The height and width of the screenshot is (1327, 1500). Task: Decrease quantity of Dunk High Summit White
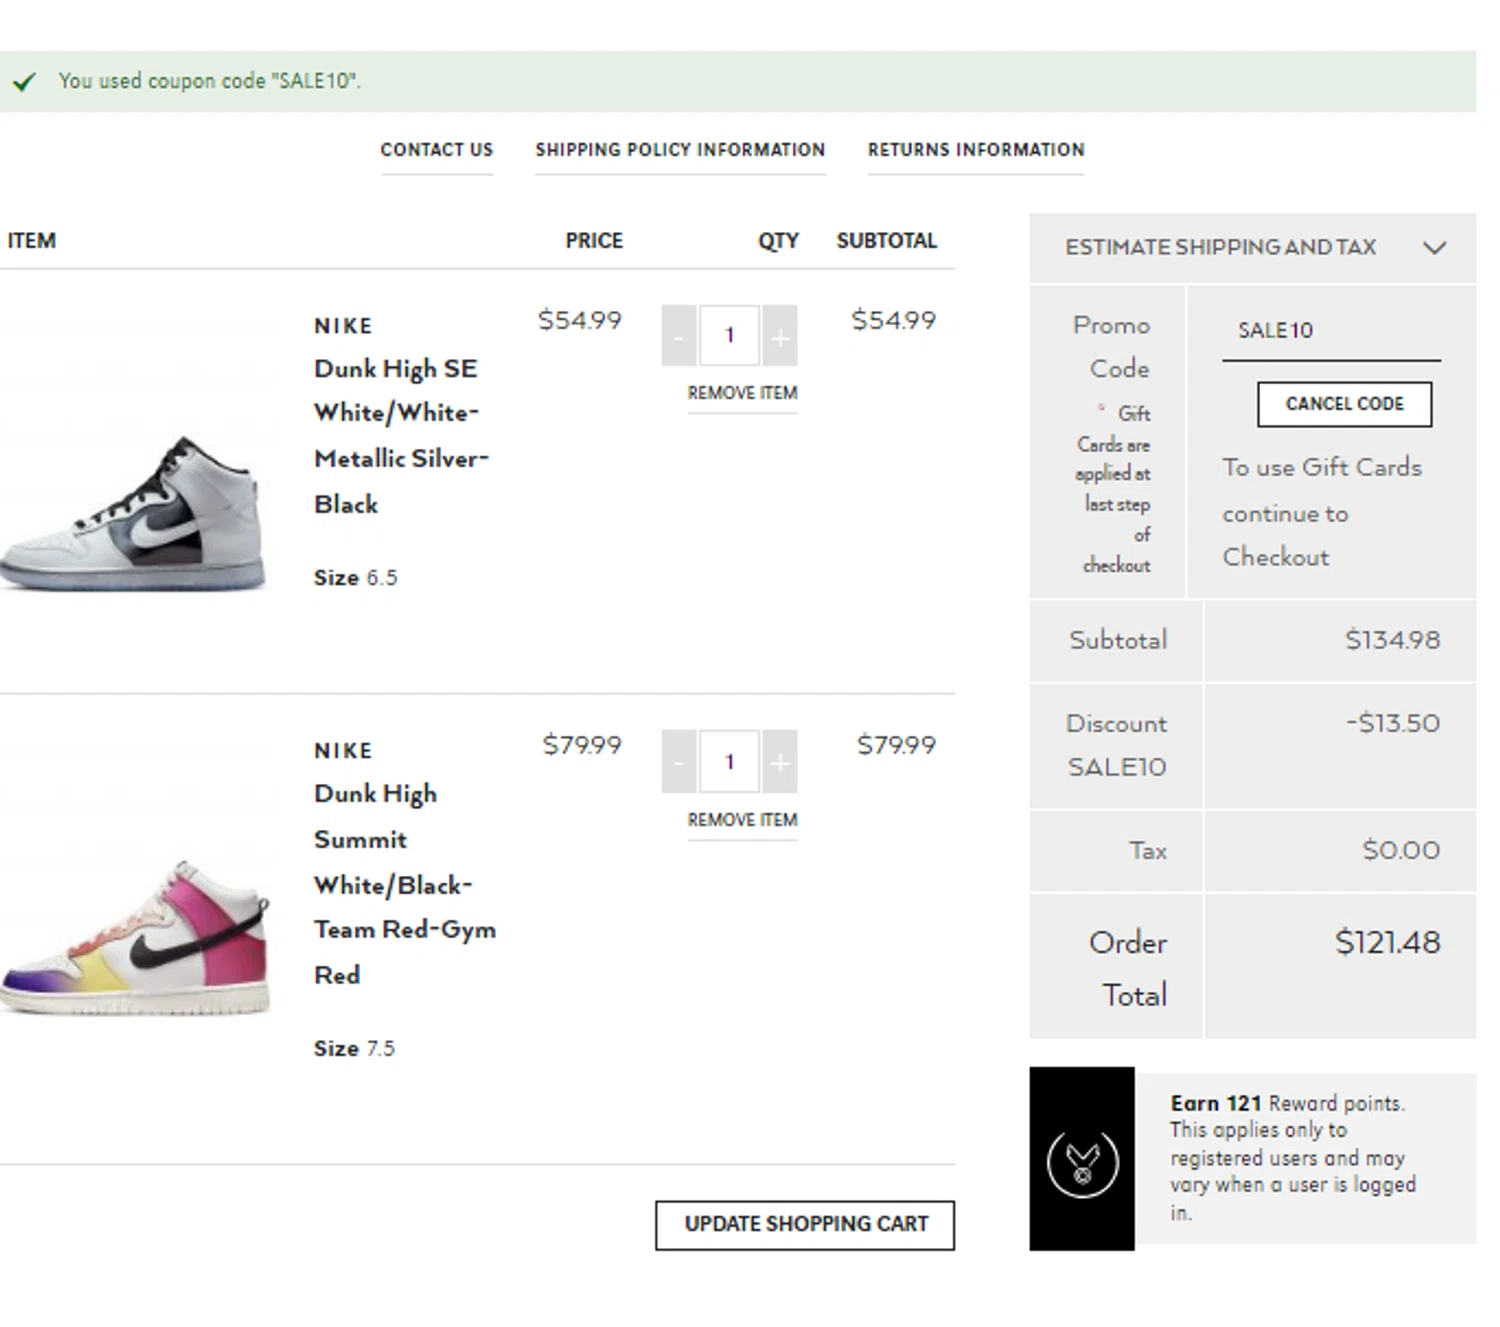pyautogui.click(x=679, y=762)
